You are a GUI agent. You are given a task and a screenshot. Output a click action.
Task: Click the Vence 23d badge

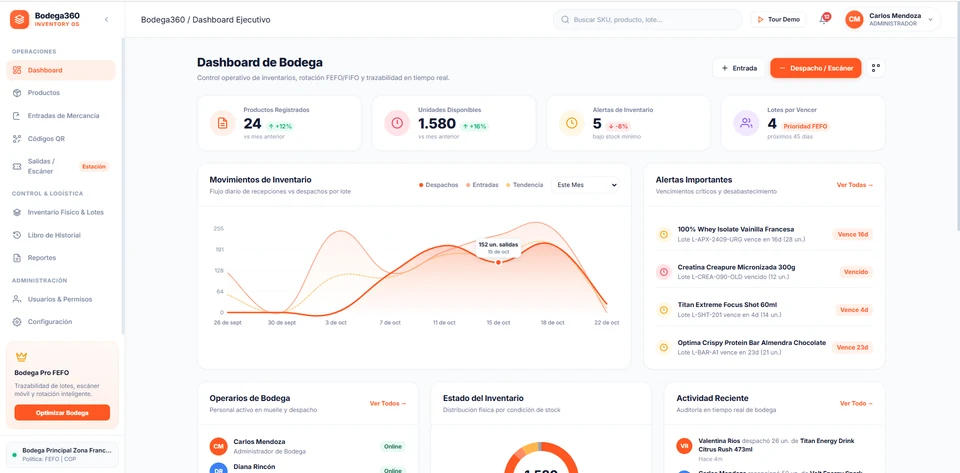[x=852, y=347]
